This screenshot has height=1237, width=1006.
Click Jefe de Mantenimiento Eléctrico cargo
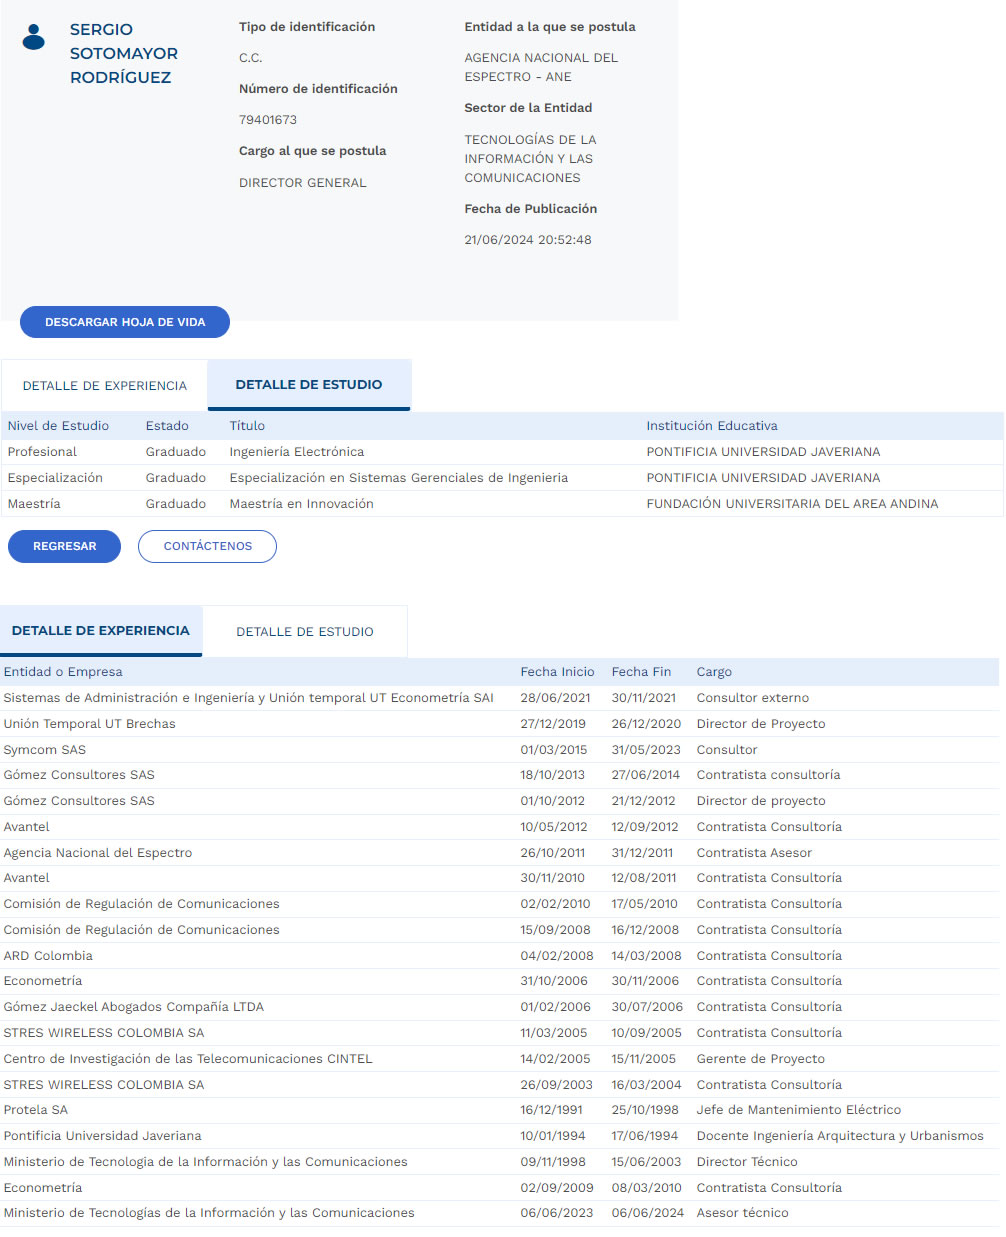[799, 1110]
